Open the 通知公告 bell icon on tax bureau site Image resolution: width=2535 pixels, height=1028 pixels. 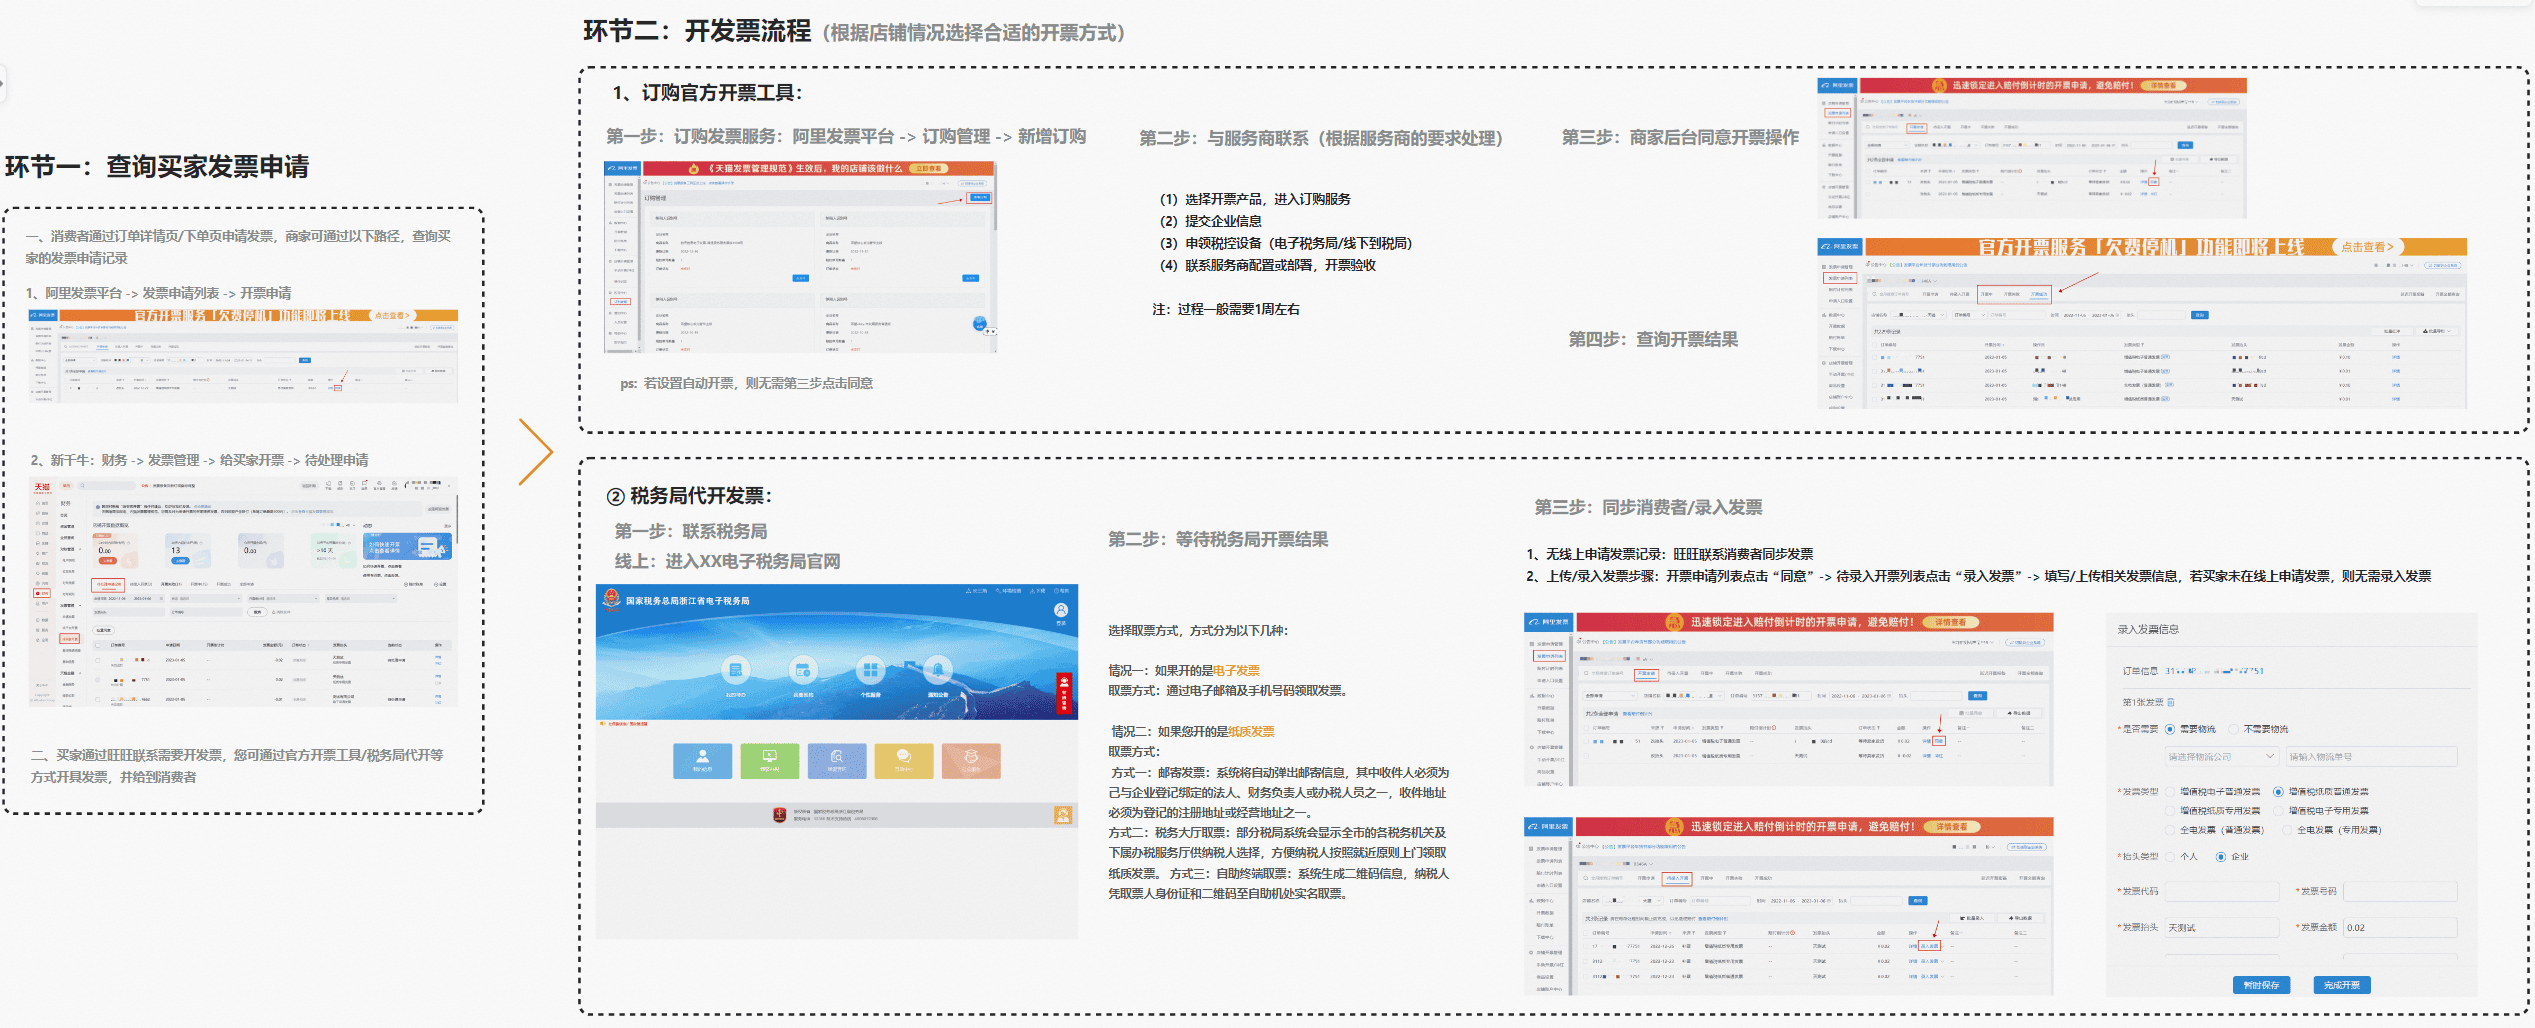939,671
